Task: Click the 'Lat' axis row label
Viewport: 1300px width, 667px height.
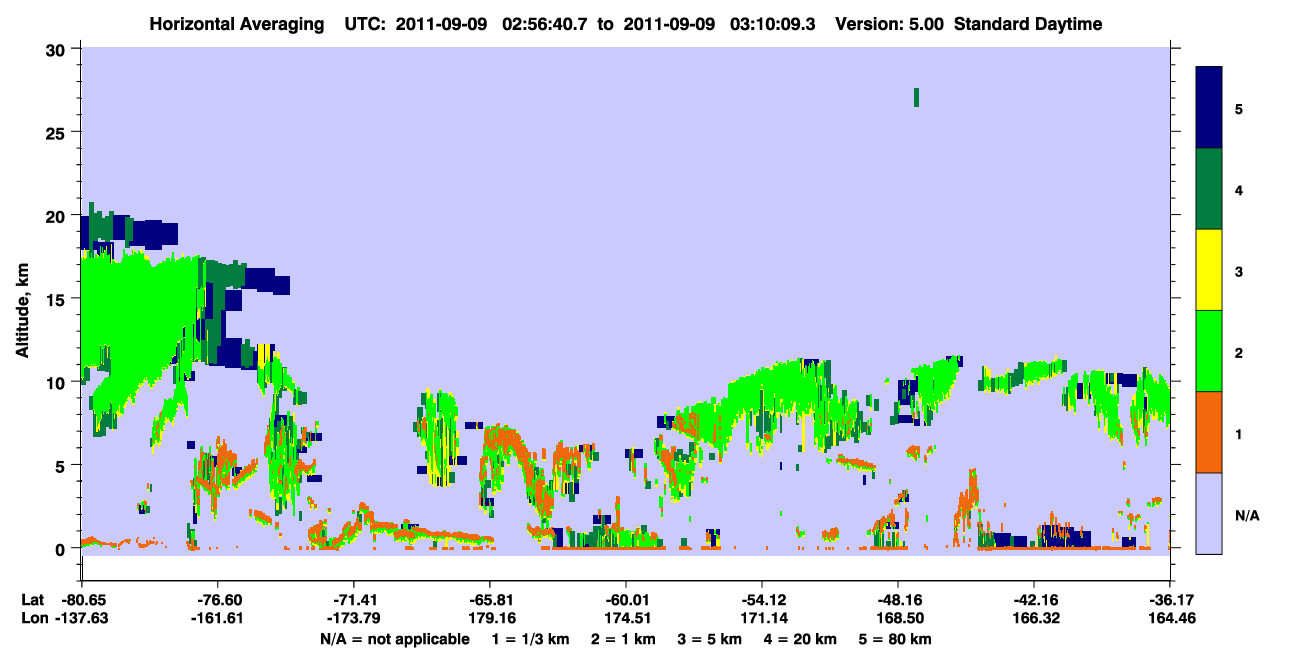Action: pyautogui.click(x=32, y=600)
